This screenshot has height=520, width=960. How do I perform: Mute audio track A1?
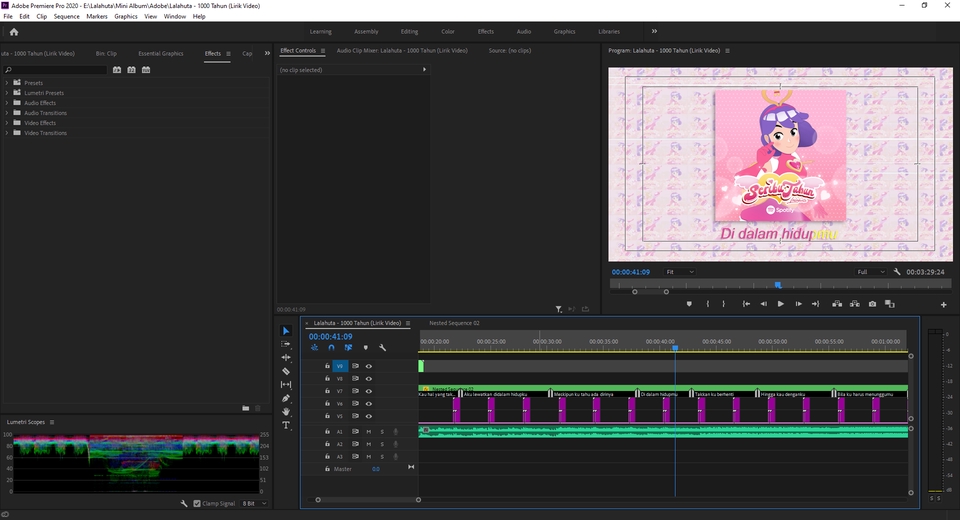368,431
